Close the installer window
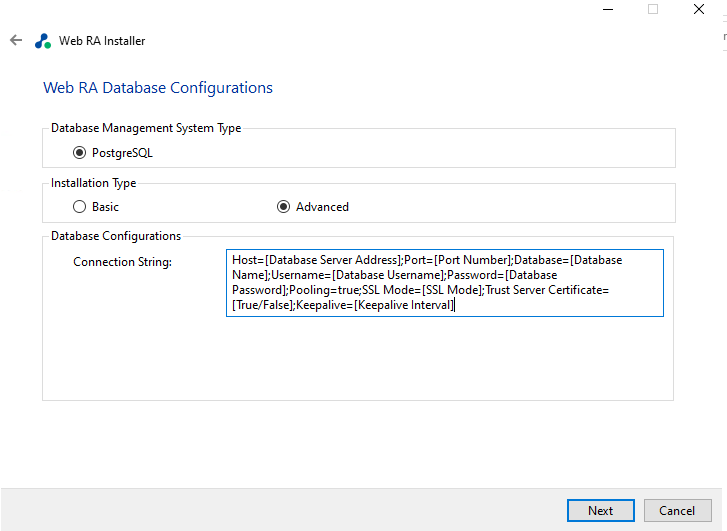 point(699,9)
